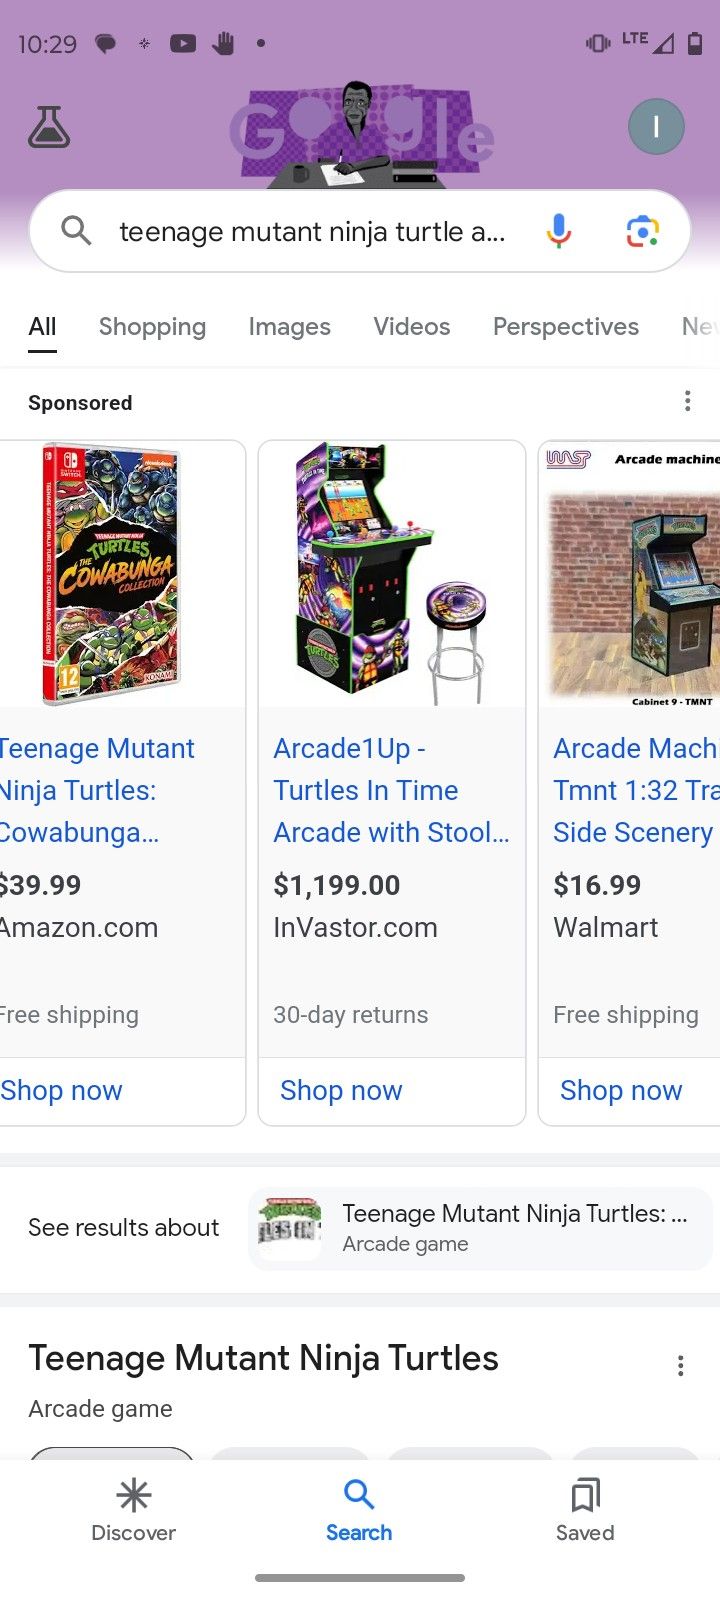The width and height of the screenshot is (720, 1600).
Task: Open the Saved bookmarks section
Action: tap(585, 1510)
